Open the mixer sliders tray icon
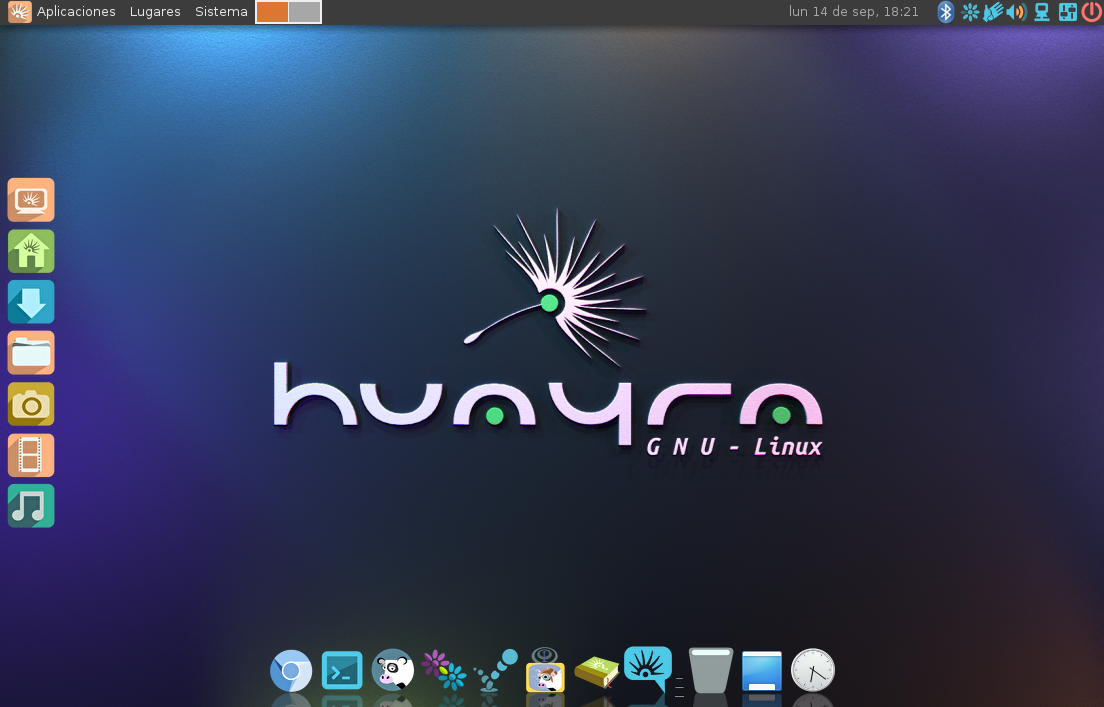 tap(1067, 12)
